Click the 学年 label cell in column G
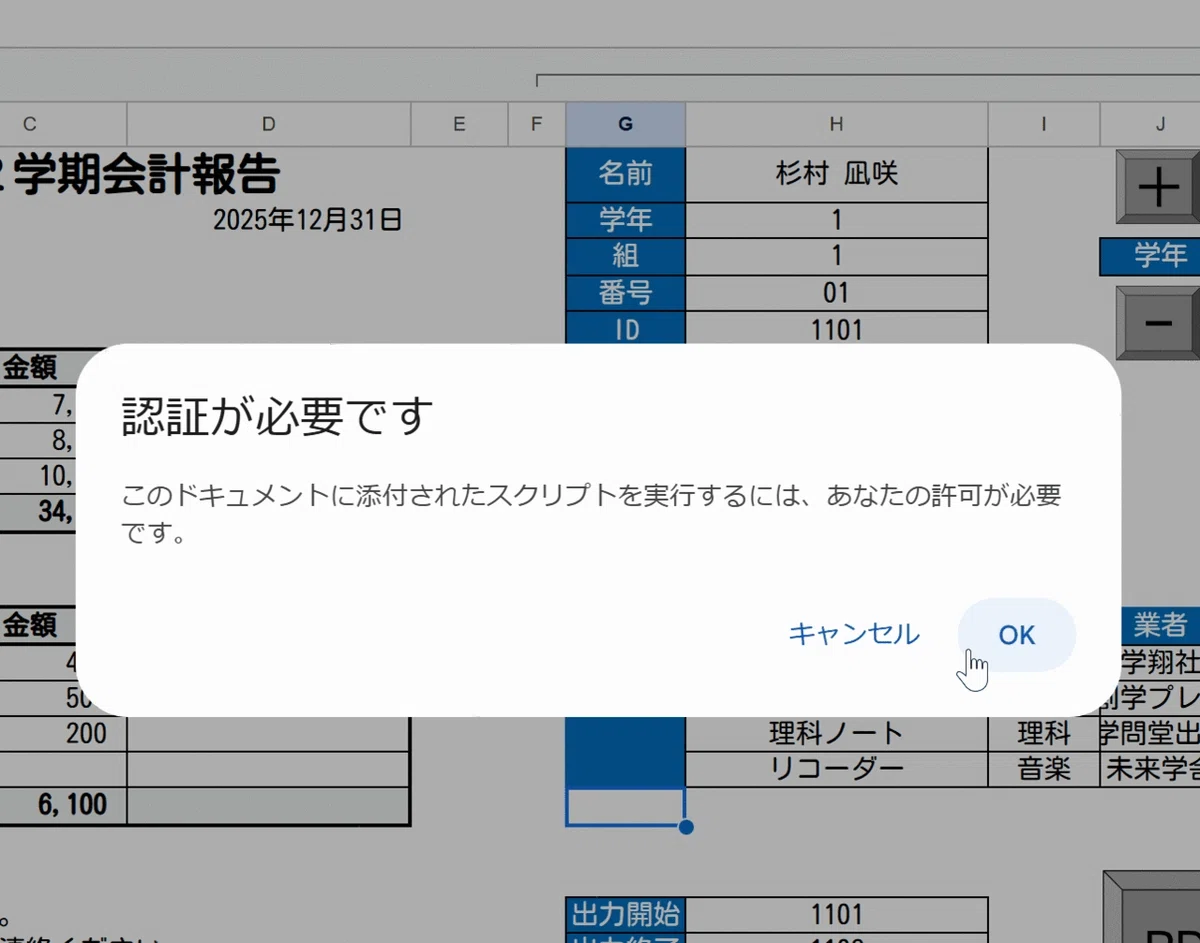This screenshot has height=943, width=1200. pyautogui.click(x=626, y=220)
